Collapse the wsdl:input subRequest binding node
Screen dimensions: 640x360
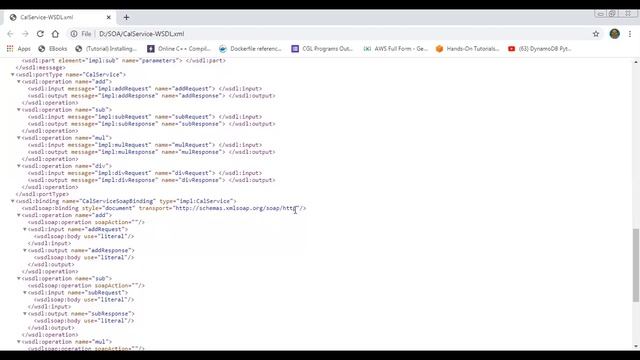click(25, 293)
